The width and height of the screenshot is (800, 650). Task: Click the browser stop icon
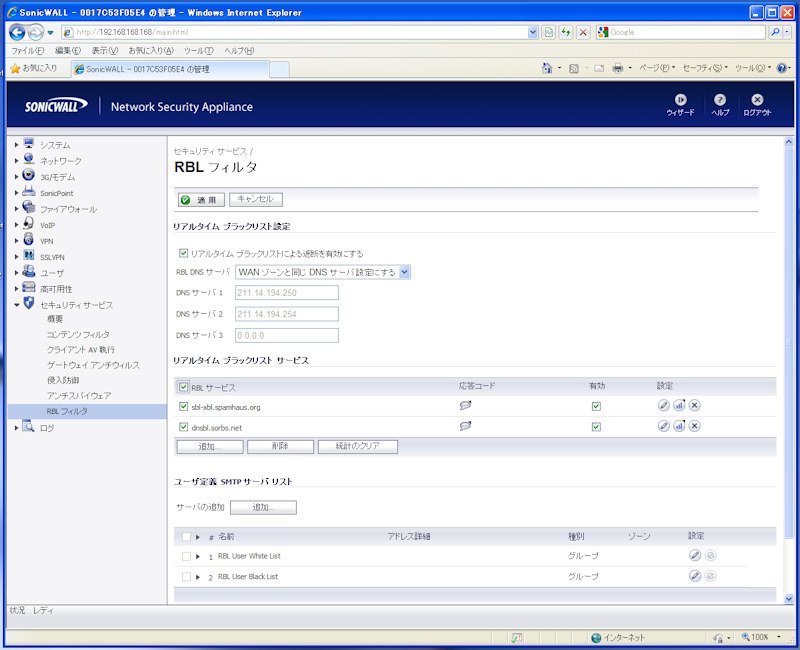click(x=583, y=32)
